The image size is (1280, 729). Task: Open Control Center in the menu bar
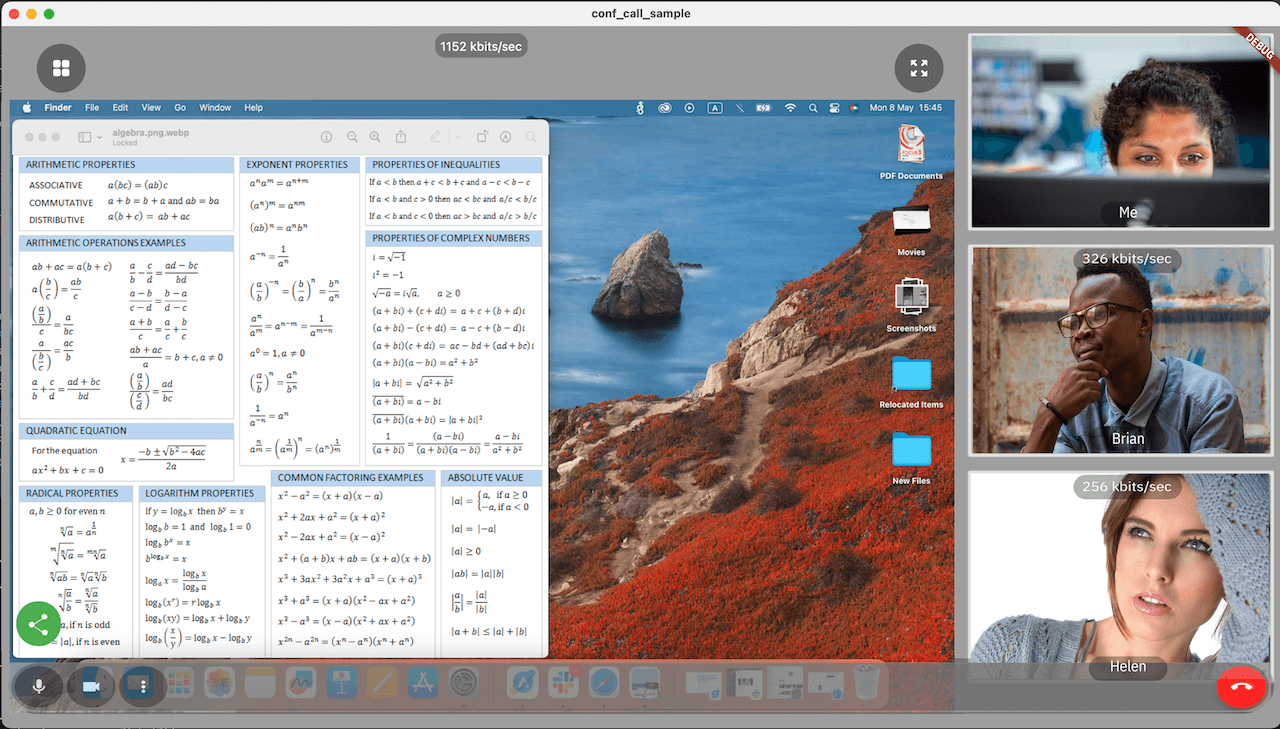833,108
